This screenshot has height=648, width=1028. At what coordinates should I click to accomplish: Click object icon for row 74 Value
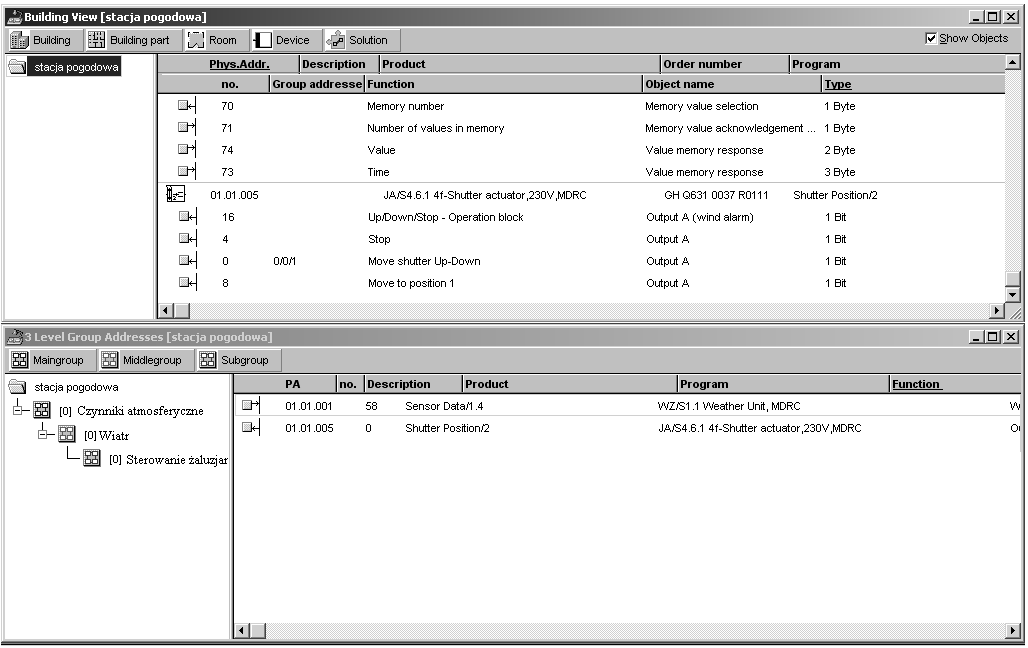click(187, 150)
